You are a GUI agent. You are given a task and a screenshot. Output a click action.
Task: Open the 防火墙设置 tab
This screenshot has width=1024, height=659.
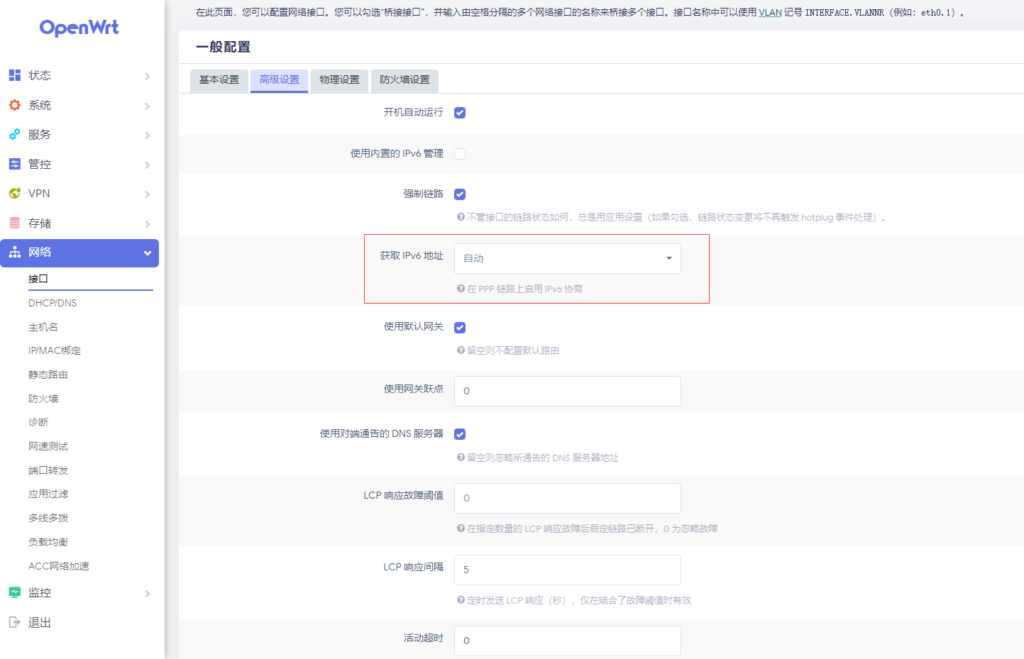(404, 80)
